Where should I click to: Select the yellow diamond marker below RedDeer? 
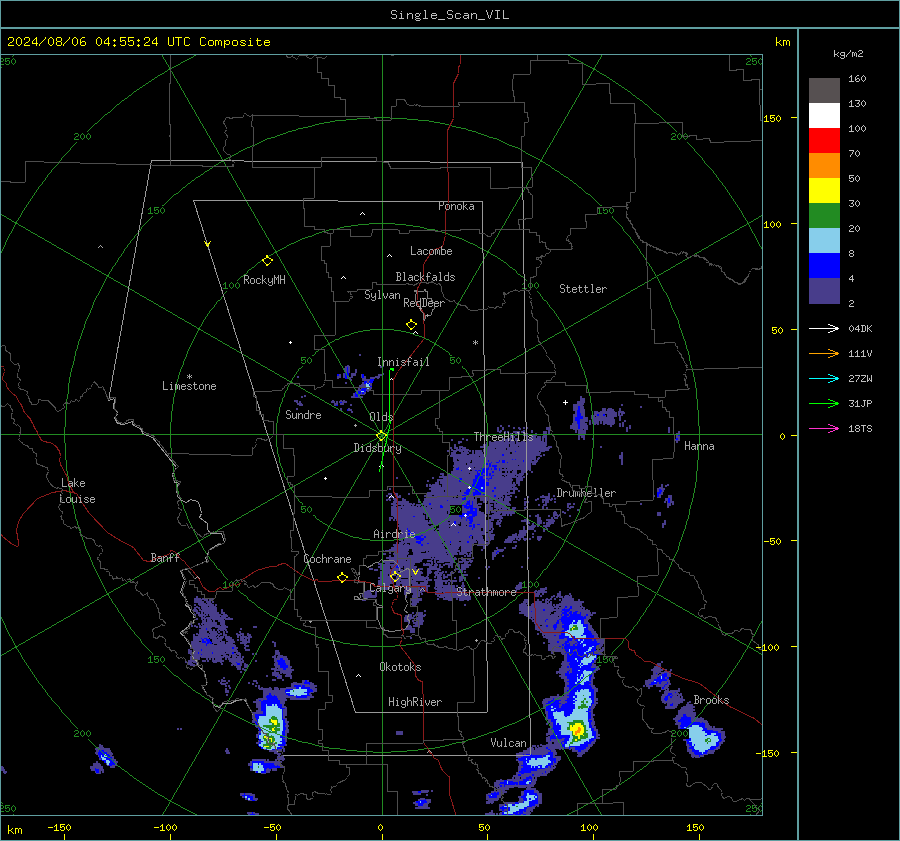(x=411, y=324)
